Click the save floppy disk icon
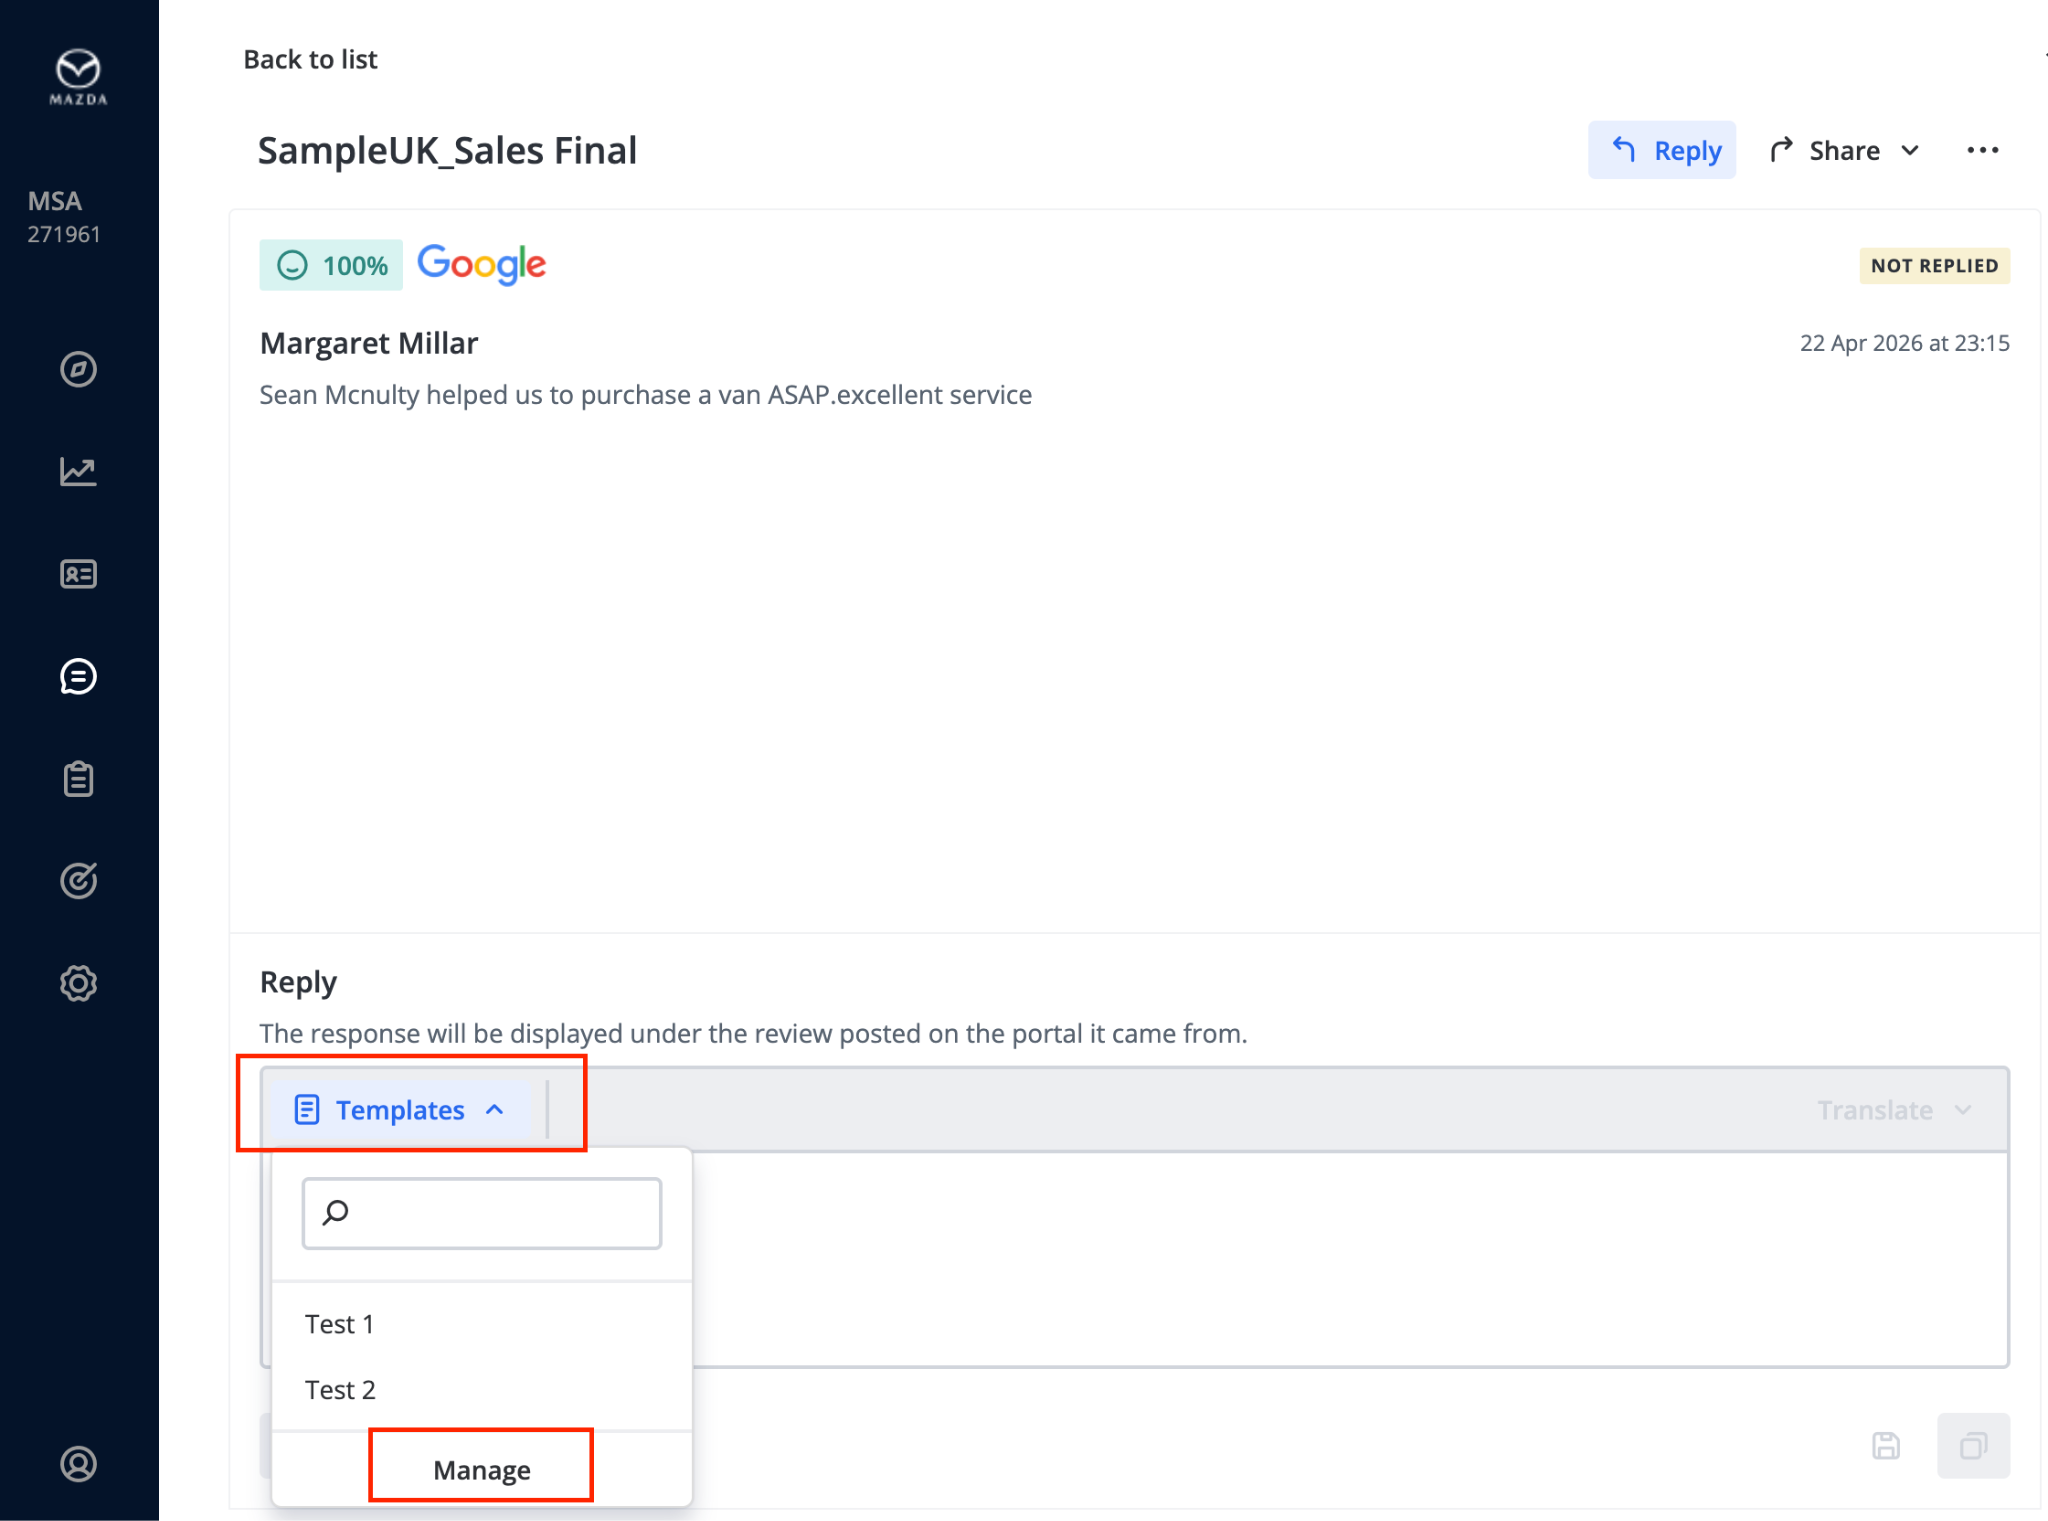 tap(1886, 1446)
